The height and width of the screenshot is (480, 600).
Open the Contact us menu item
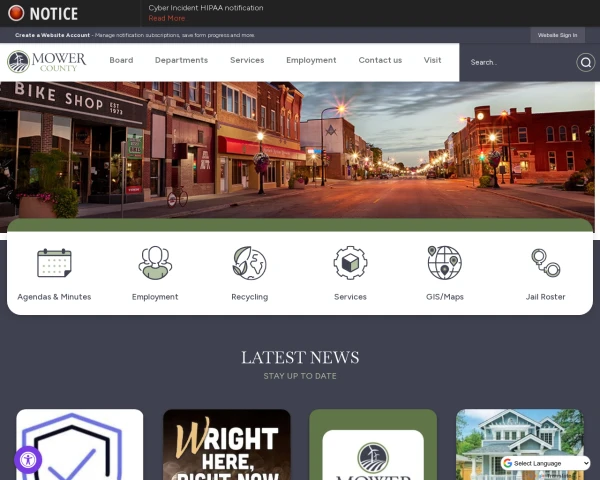(380, 60)
